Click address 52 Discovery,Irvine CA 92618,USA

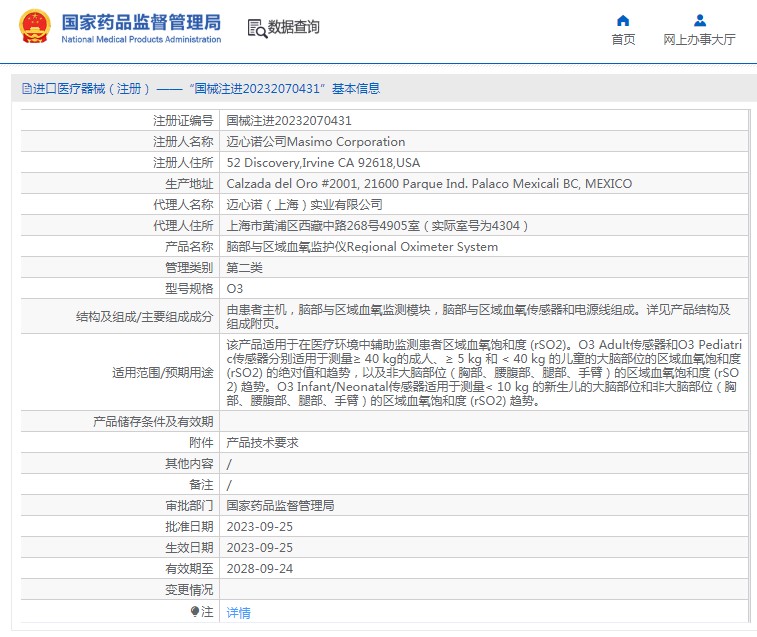[x=323, y=163]
